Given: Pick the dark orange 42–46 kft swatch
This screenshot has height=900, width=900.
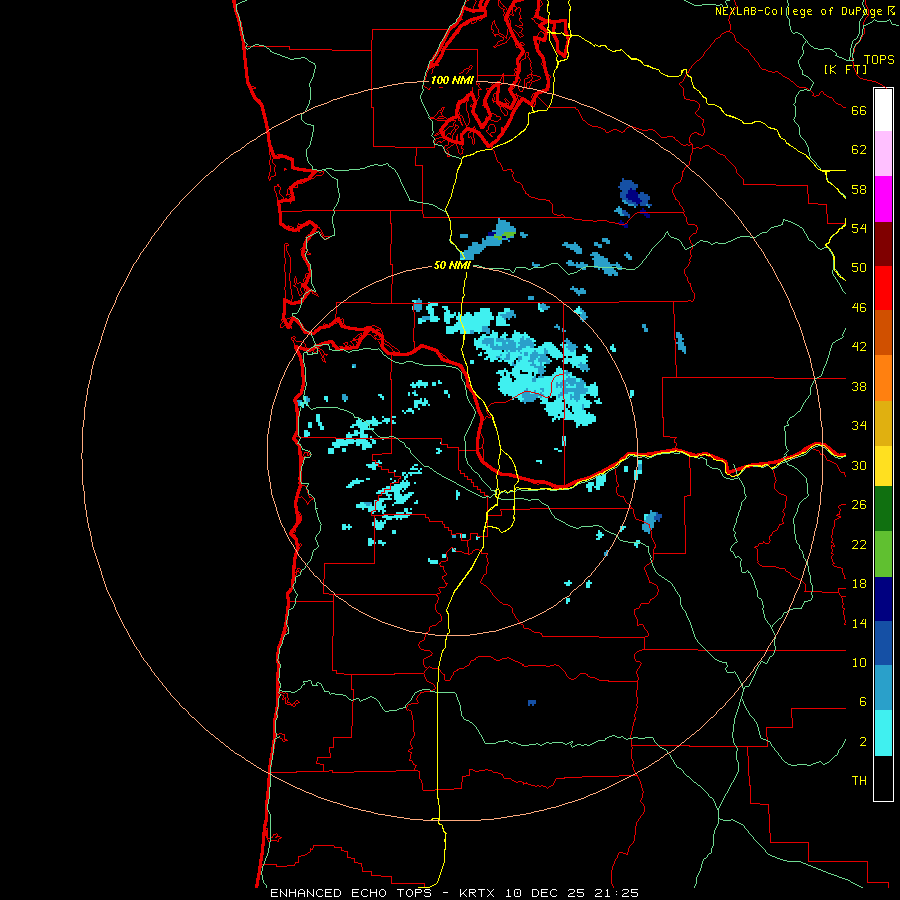Looking at the screenshot, I should click(x=883, y=332).
